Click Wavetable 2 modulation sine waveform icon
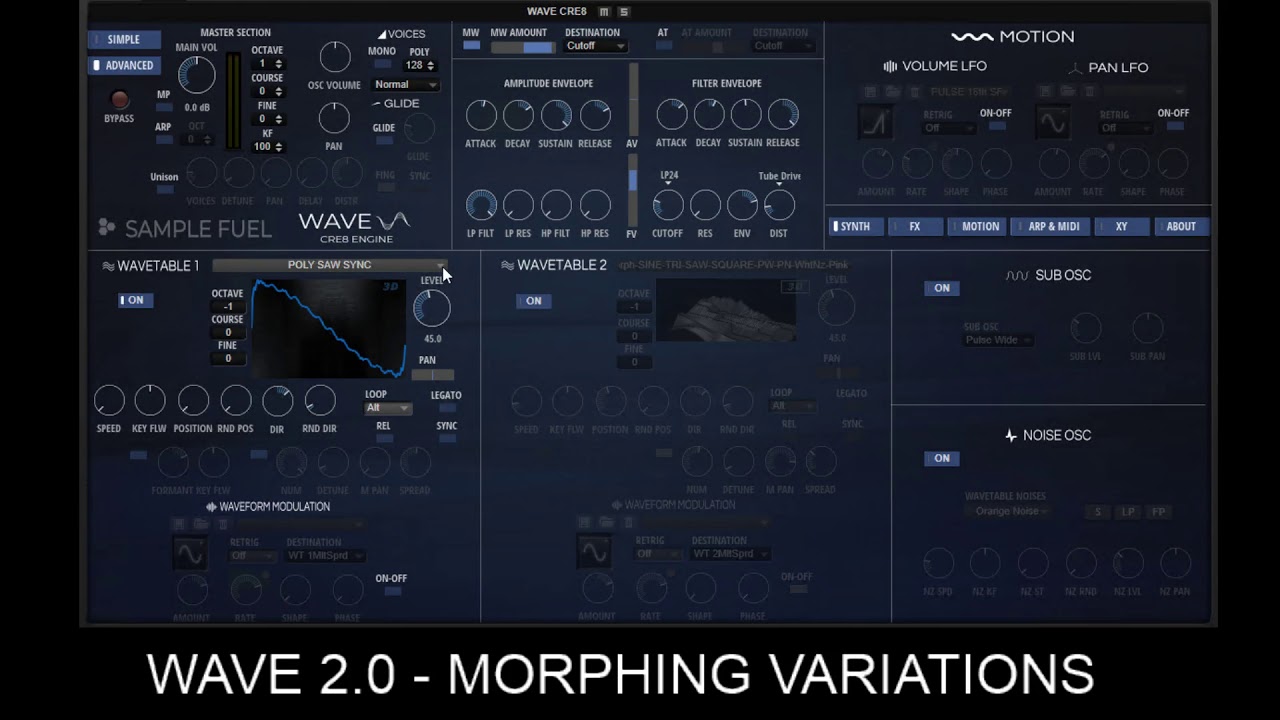 pos(594,552)
